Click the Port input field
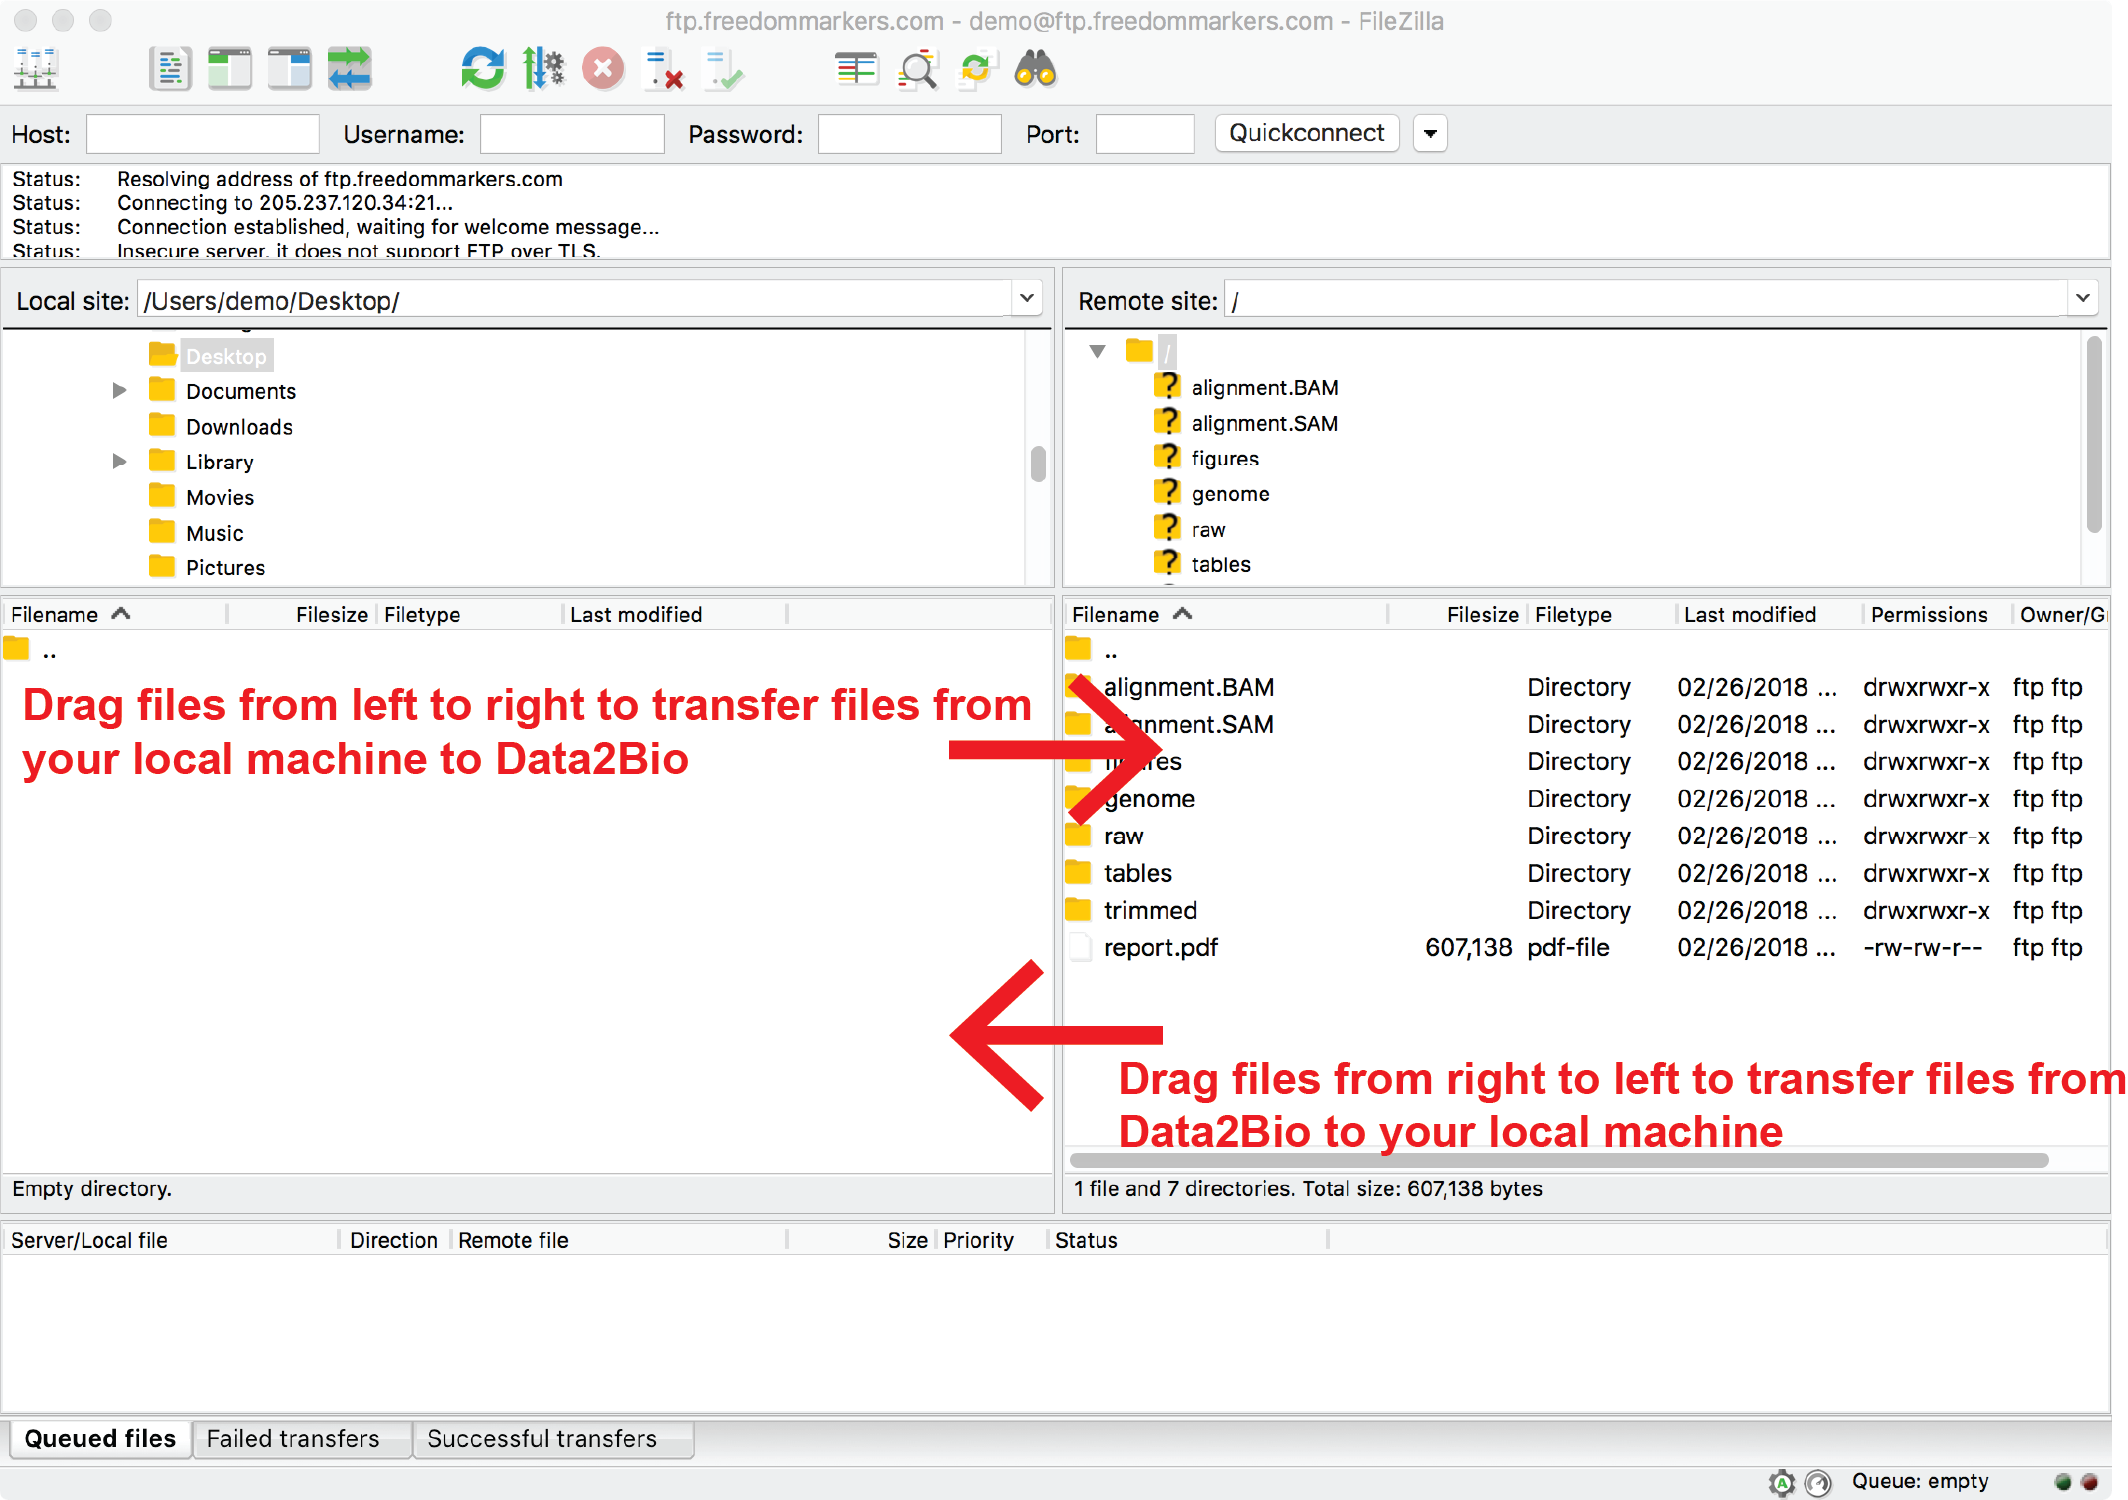The image size is (2128, 1500). [x=1145, y=134]
